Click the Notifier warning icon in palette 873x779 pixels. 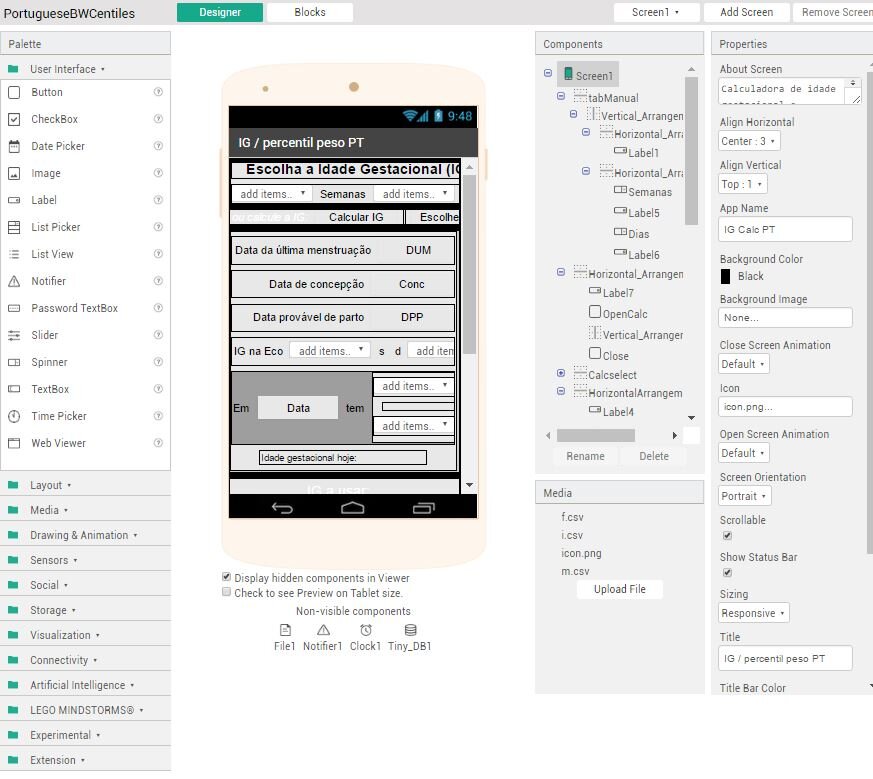(14, 281)
